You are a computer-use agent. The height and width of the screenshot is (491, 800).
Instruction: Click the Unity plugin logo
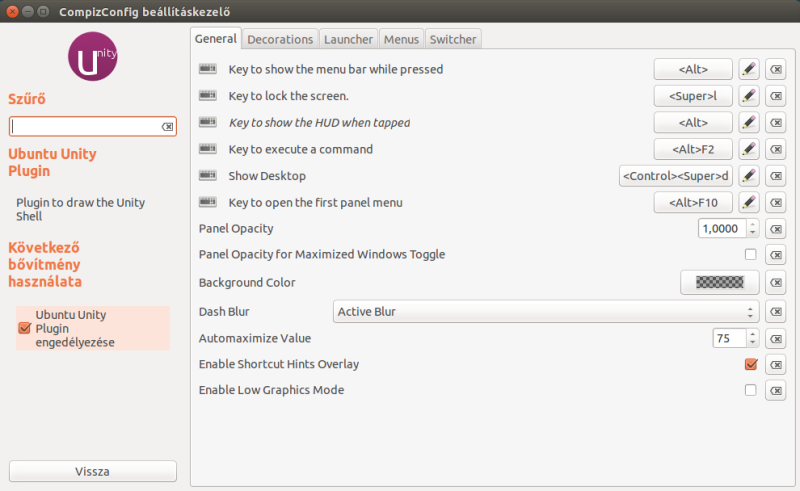[92, 56]
